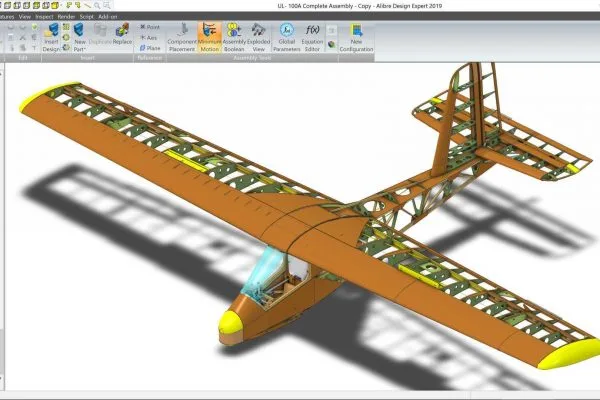Image resolution: width=600 pixels, height=400 pixels.
Task: Create a New Configuration
Action: click(x=356, y=37)
